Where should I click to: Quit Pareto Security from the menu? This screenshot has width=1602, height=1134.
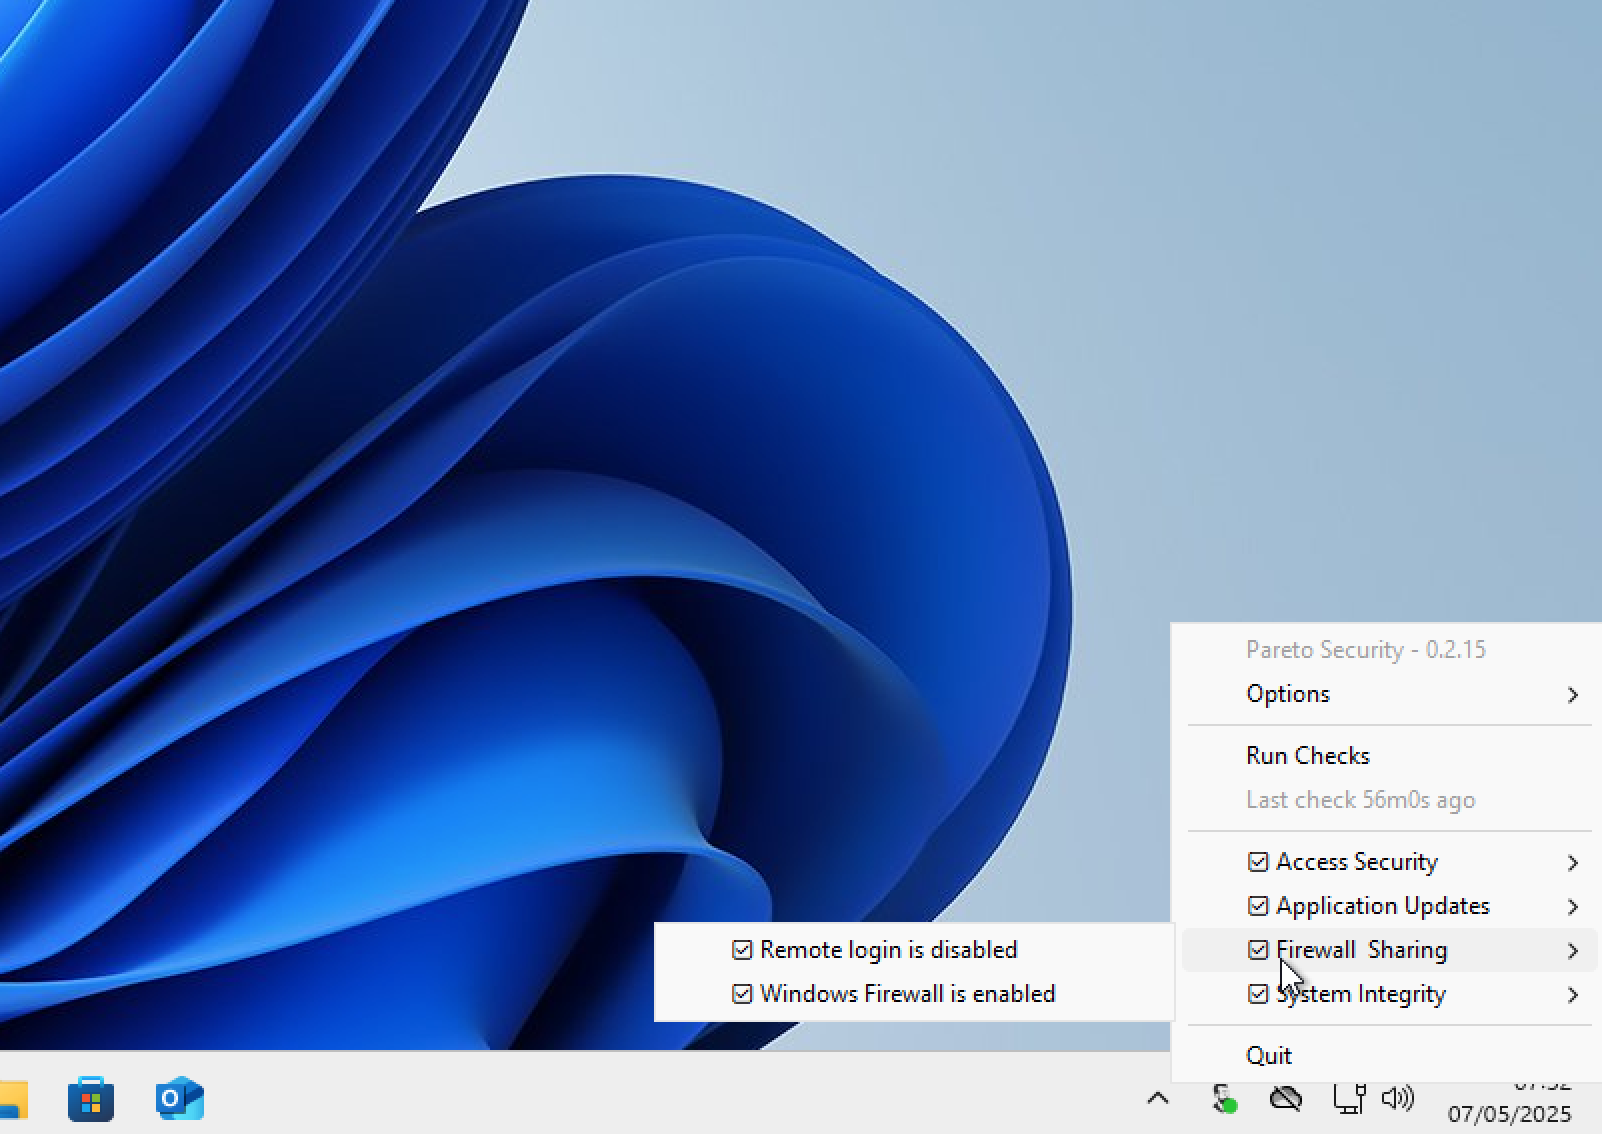1269,1056
